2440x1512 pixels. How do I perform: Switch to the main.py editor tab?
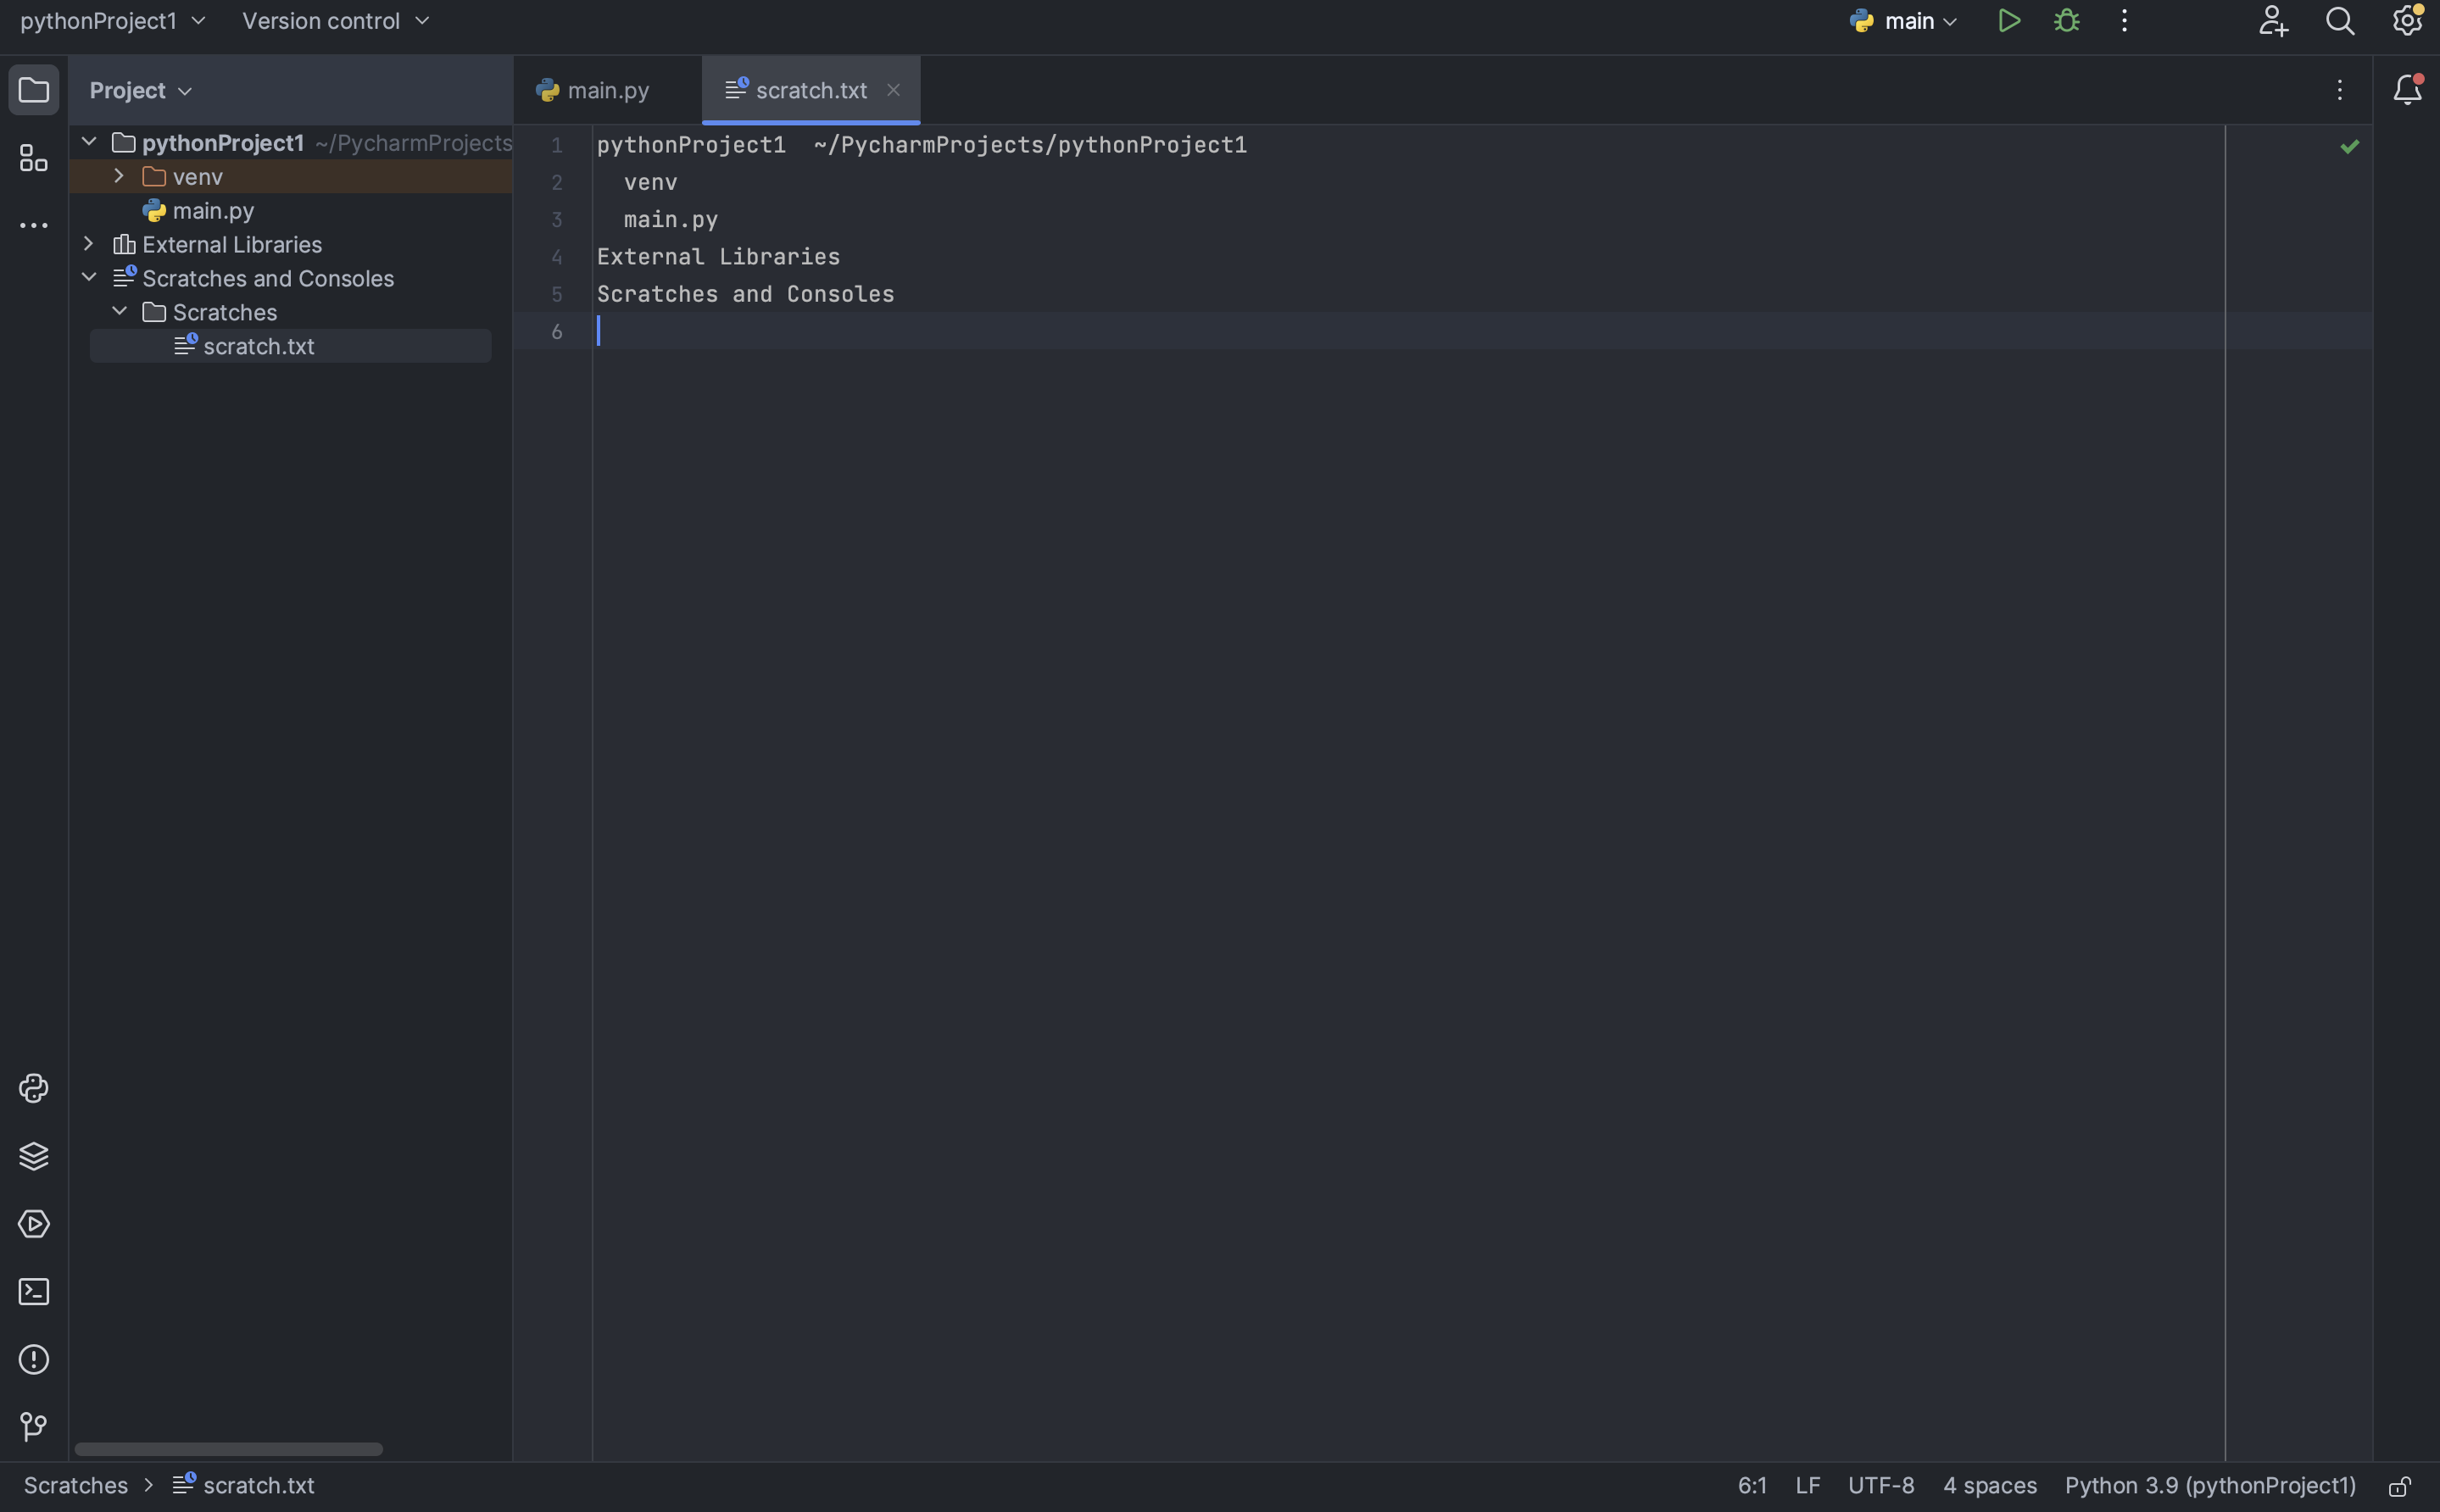pyautogui.click(x=607, y=91)
